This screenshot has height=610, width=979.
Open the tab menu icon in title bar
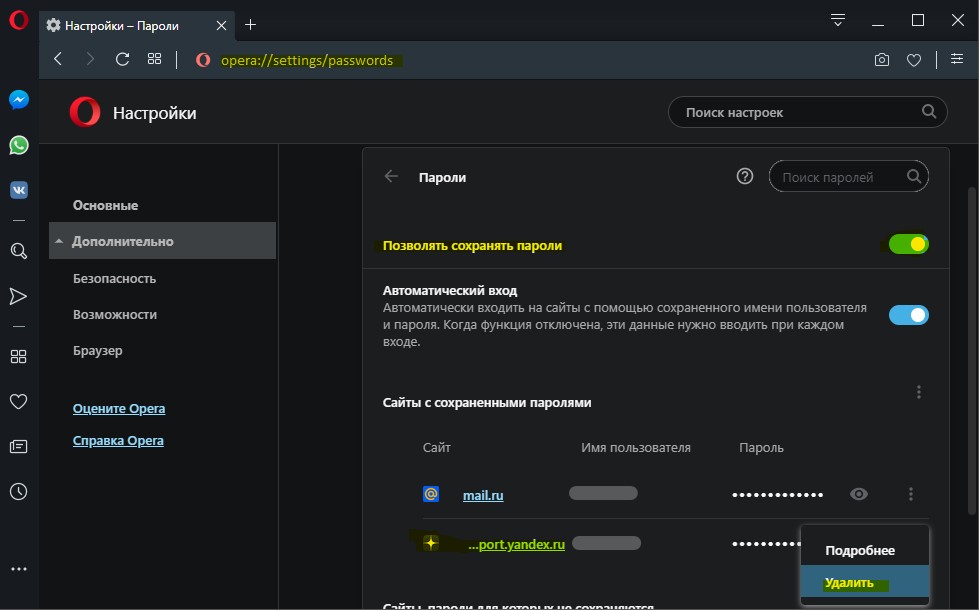click(x=838, y=20)
